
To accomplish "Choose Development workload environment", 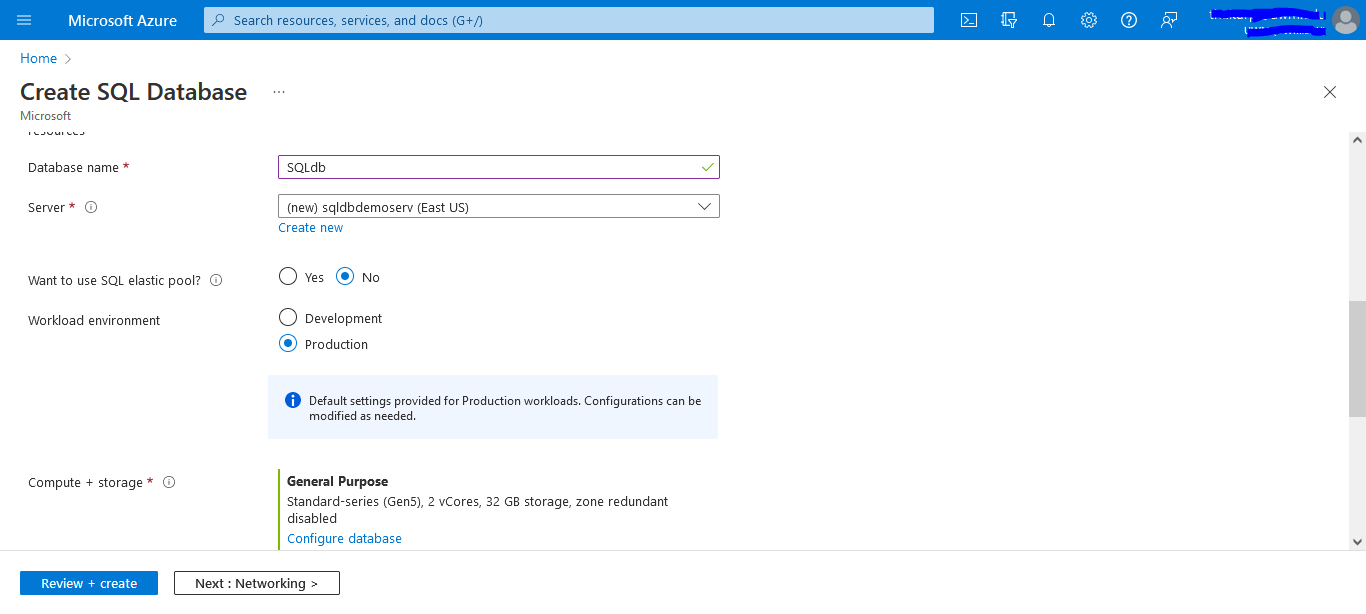I will (287, 317).
